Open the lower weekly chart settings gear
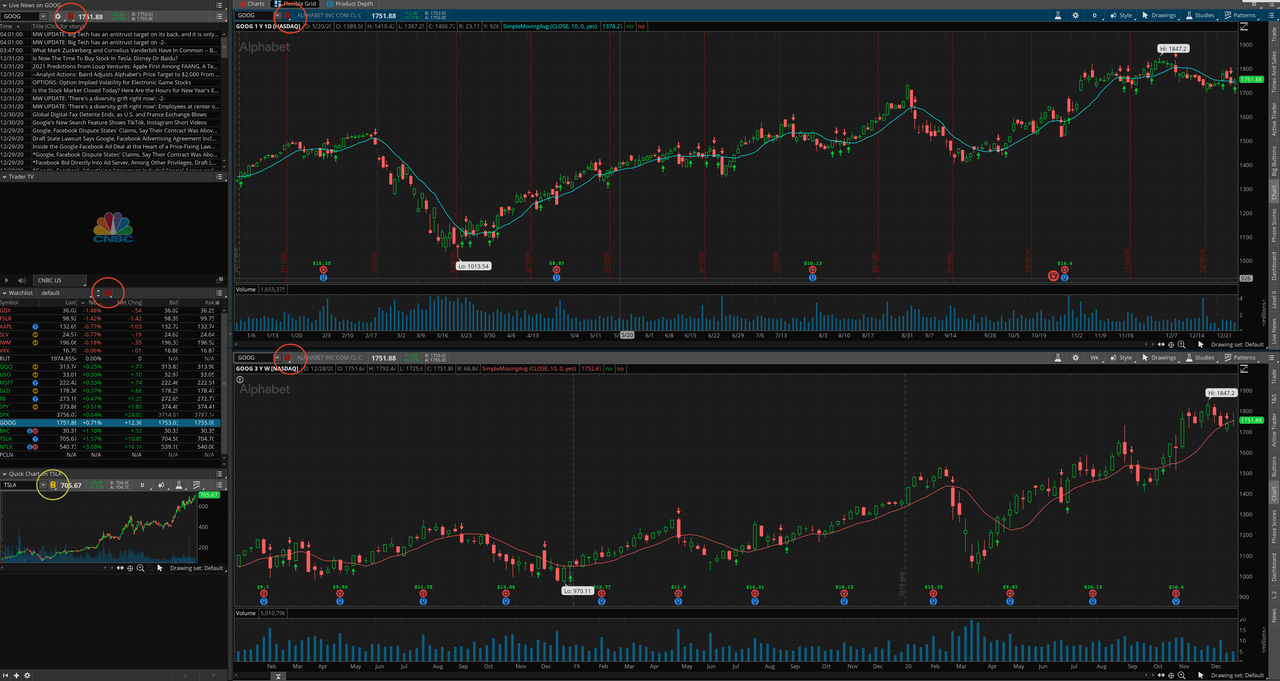This screenshot has height=681, width=1280. point(1075,357)
